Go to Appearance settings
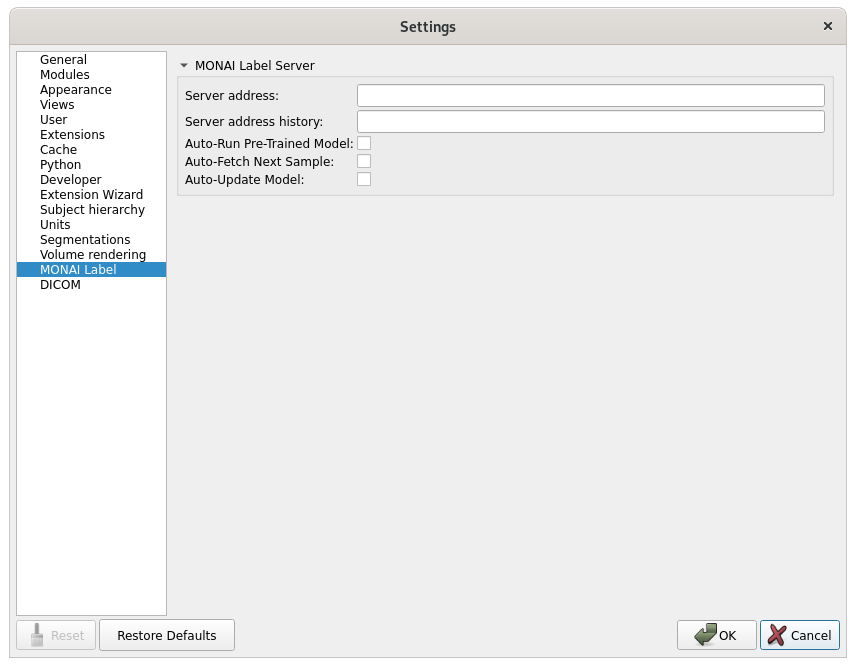856x667 pixels. [x=92, y=90]
